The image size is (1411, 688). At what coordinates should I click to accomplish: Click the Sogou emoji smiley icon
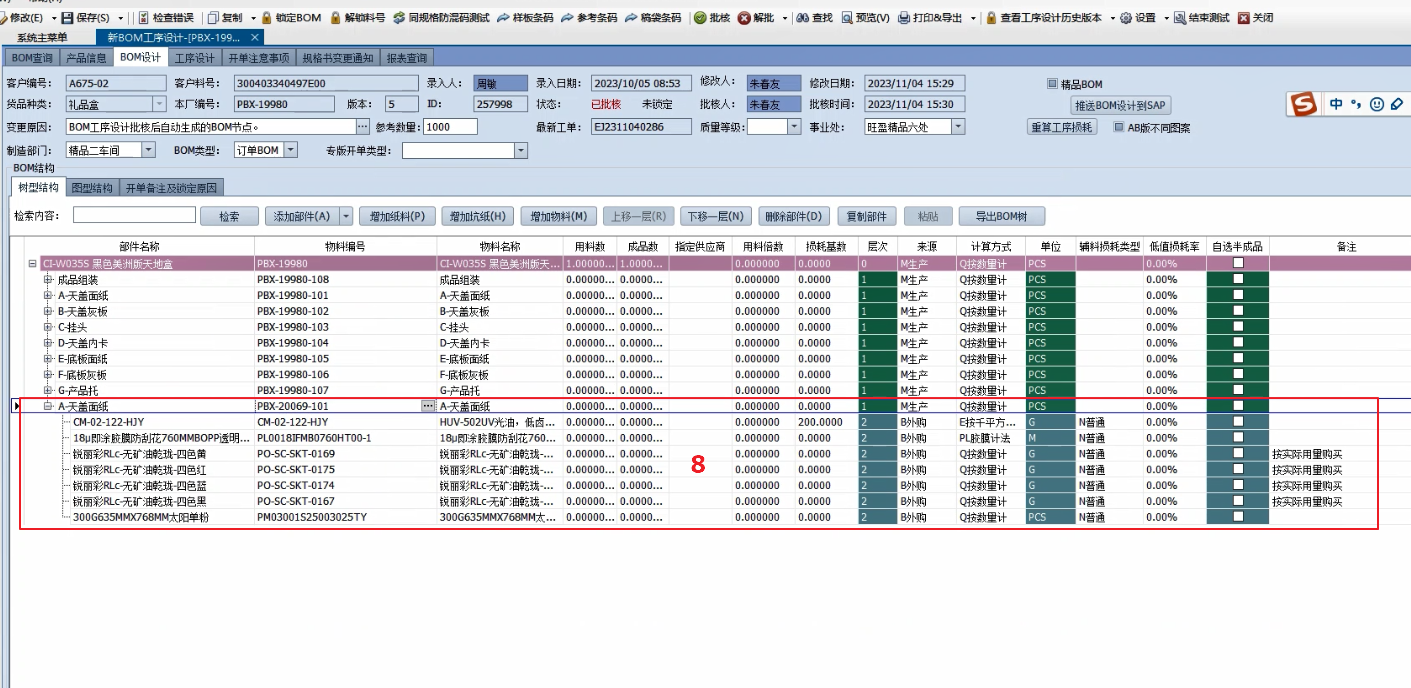click(1376, 104)
